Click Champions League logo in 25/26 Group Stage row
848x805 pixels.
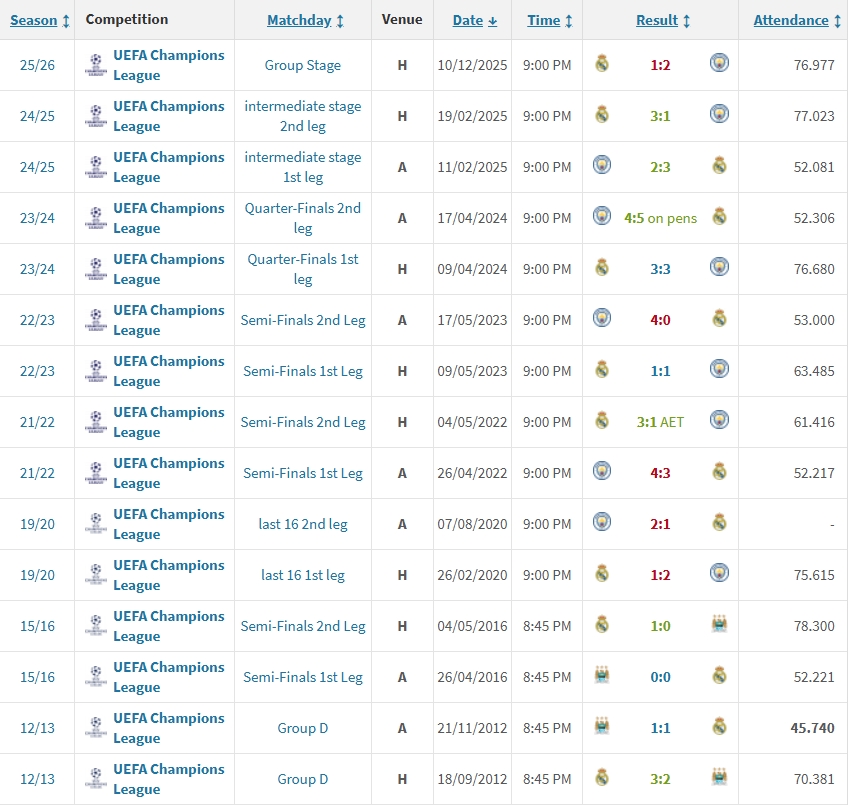[x=95, y=65]
